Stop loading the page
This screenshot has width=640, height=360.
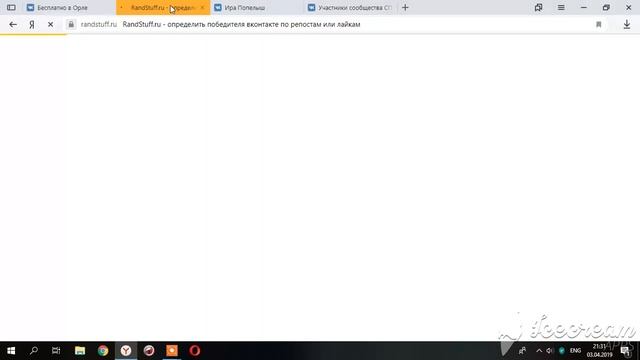[x=50, y=24]
